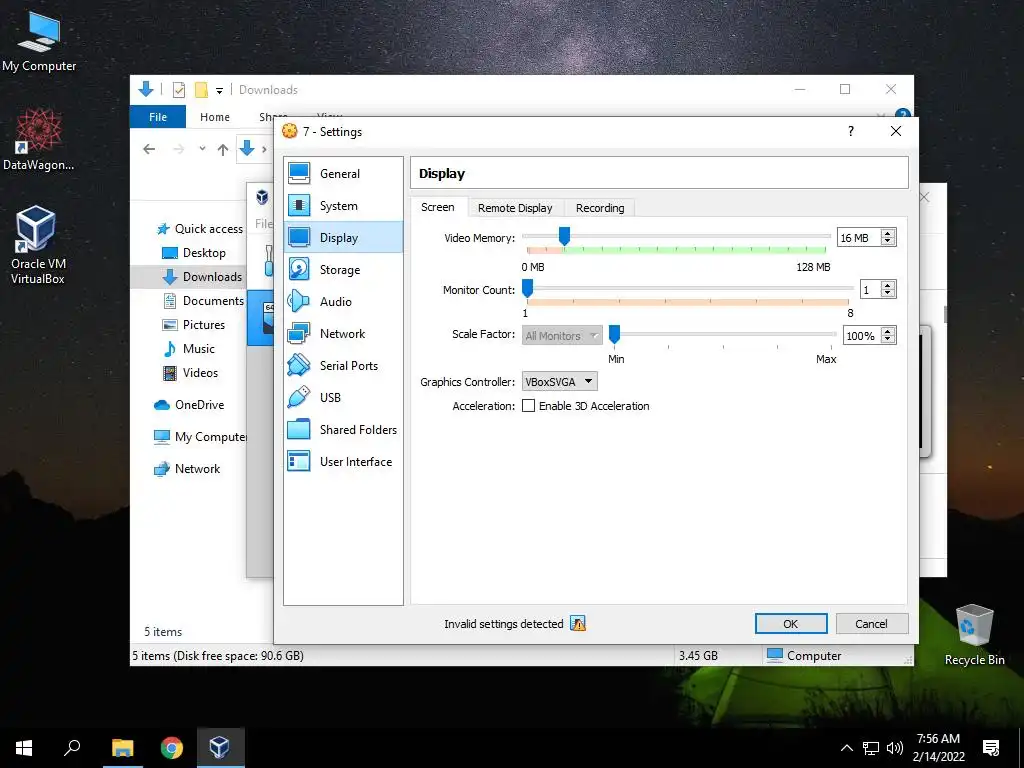Select Oracle VM VirtualBox desktop shortcut
The height and width of the screenshot is (768, 1024).
38,245
